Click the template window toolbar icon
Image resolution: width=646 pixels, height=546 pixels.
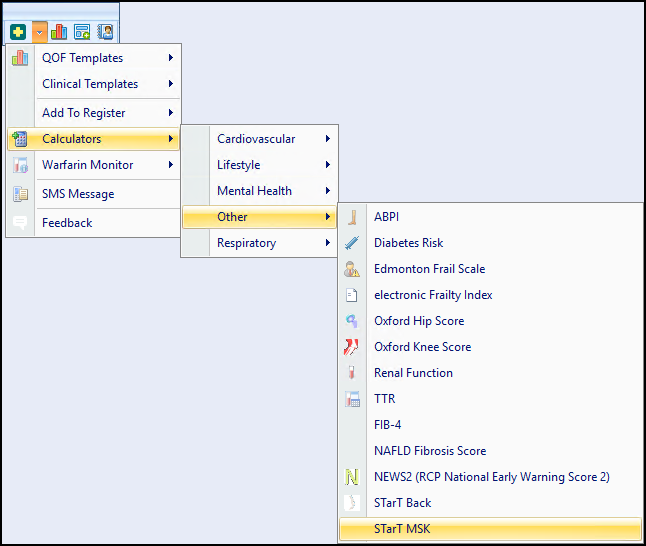82,32
